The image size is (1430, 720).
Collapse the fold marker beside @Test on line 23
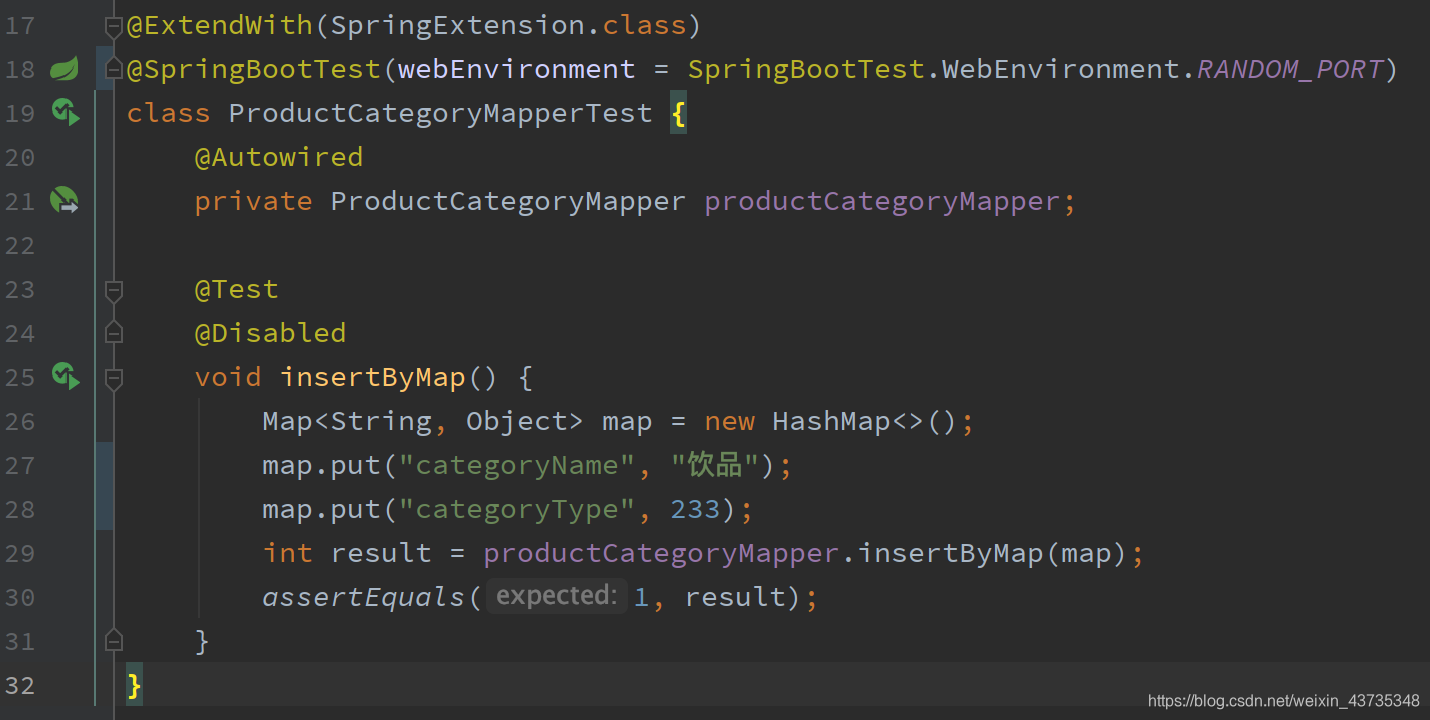coord(114,291)
